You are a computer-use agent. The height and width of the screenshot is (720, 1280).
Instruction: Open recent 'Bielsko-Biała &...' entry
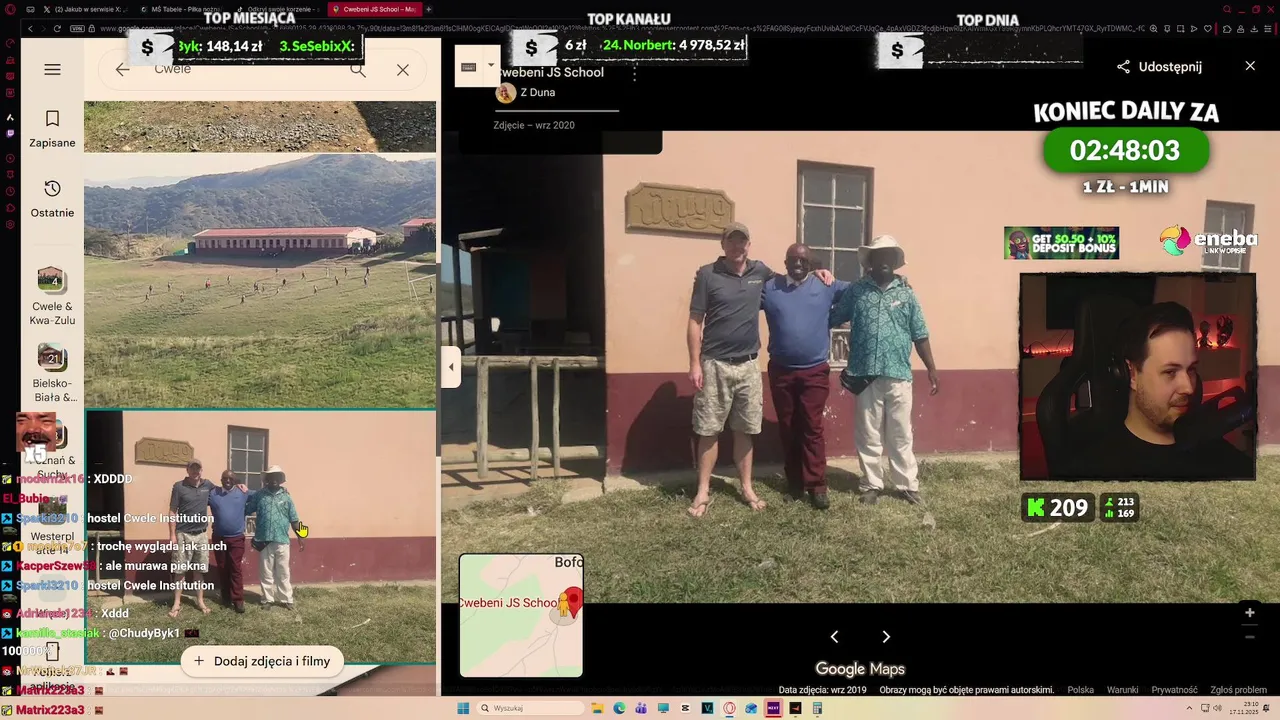[x=53, y=374]
